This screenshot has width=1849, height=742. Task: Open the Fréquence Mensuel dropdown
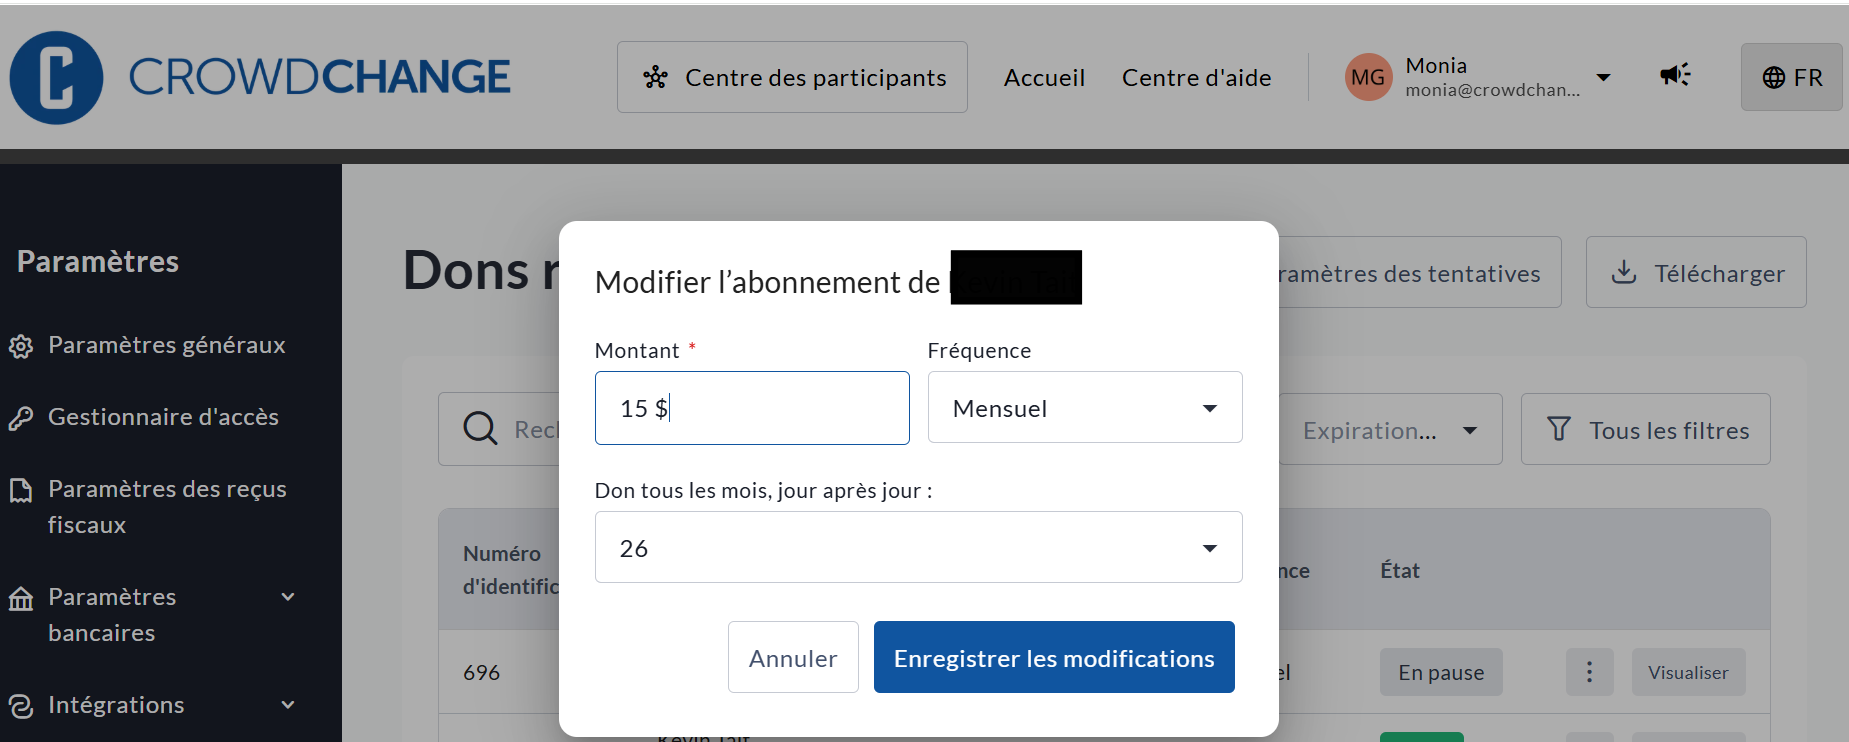pos(1084,408)
